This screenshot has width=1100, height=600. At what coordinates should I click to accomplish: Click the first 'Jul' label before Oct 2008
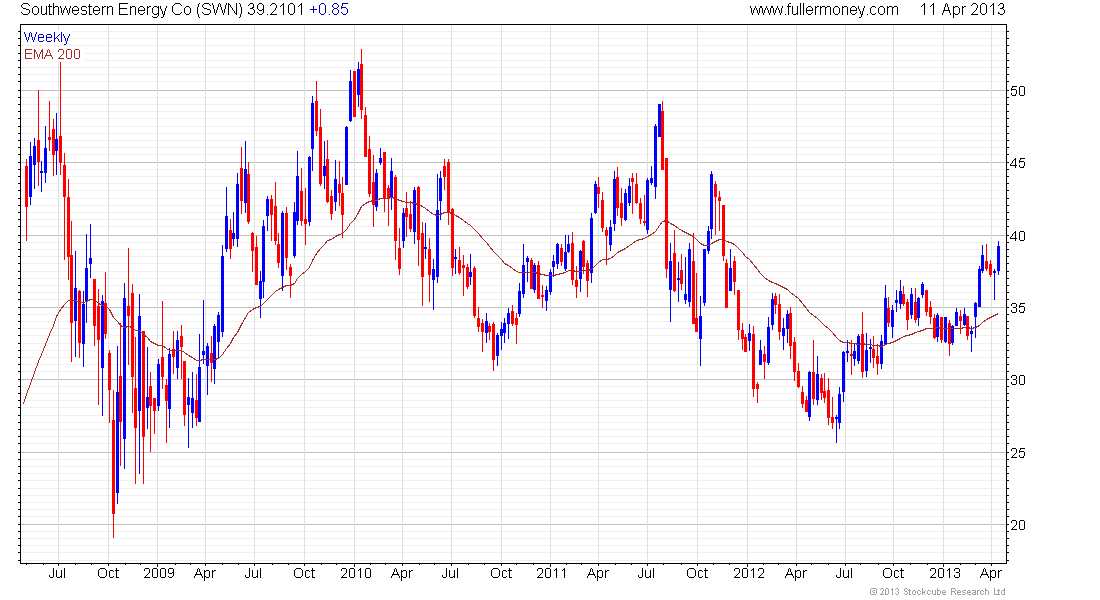[x=57, y=573]
